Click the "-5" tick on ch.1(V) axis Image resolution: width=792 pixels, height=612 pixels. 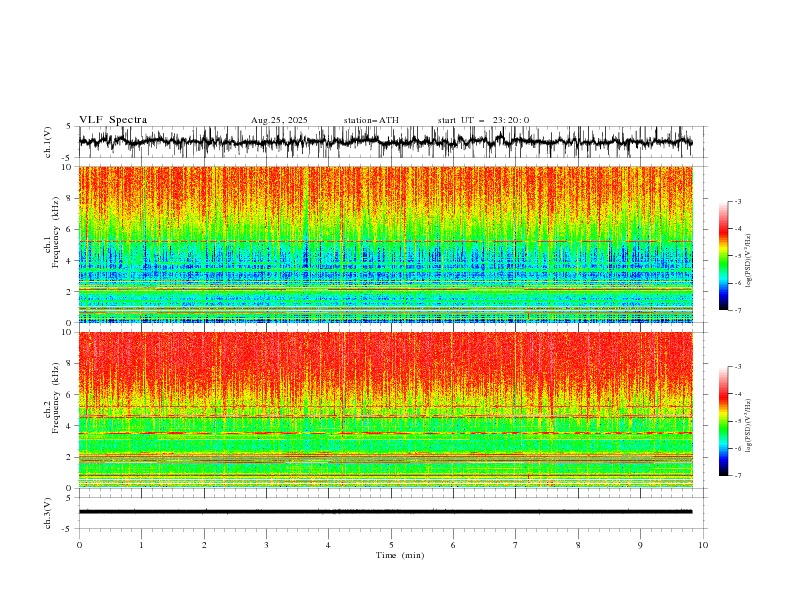coord(68,158)
